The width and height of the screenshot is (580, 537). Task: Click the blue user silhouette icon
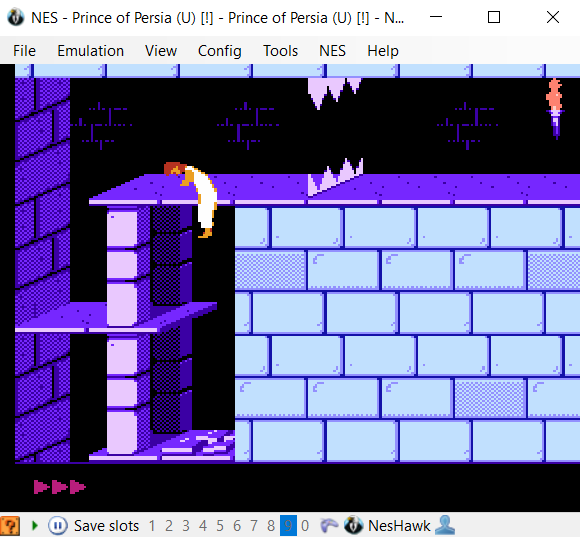(x=445, y=525)
